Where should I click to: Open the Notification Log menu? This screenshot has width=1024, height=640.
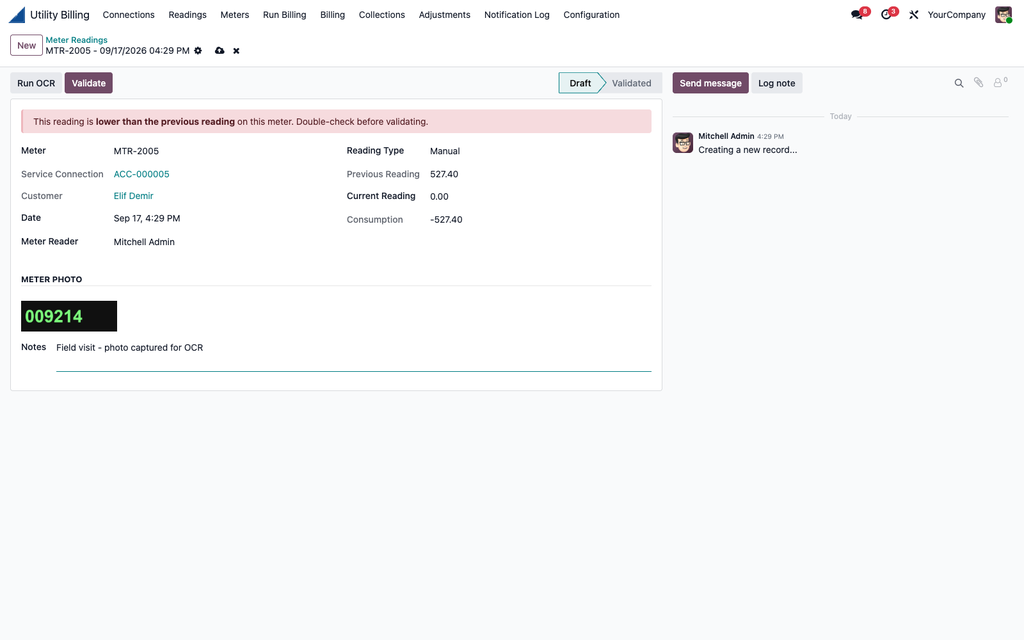(517, 14)
